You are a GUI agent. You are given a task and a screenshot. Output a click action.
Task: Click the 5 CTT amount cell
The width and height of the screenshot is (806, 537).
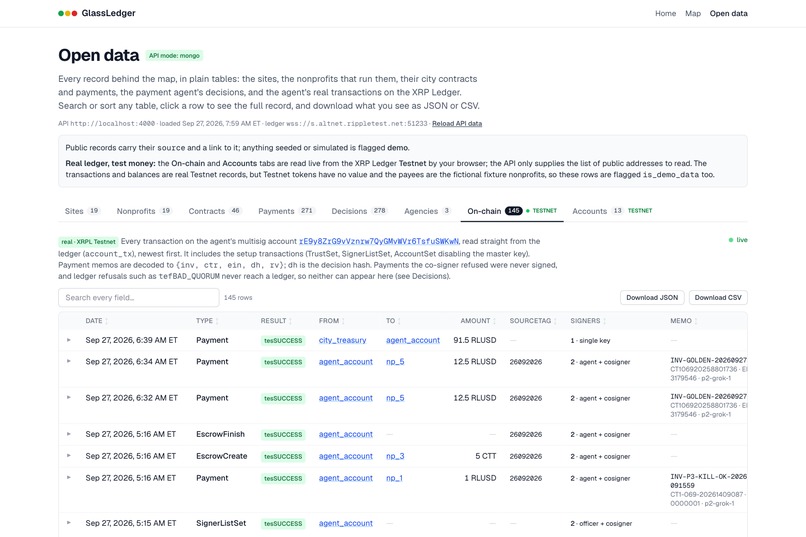486,456
